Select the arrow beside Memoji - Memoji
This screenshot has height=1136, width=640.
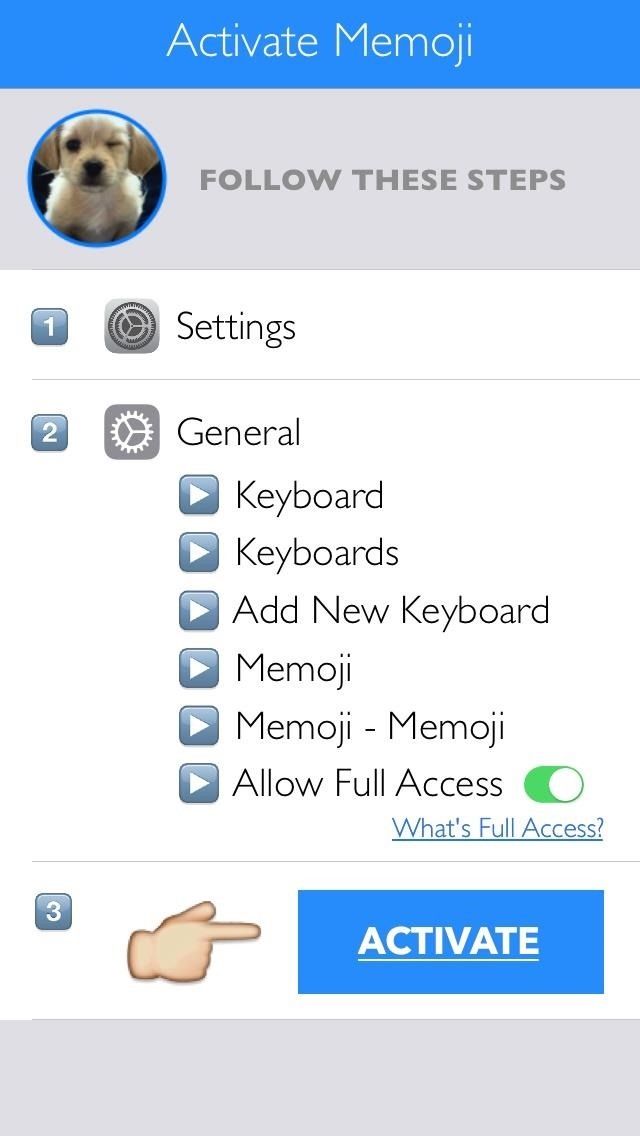pyautogui.click(x=199, y=726)
